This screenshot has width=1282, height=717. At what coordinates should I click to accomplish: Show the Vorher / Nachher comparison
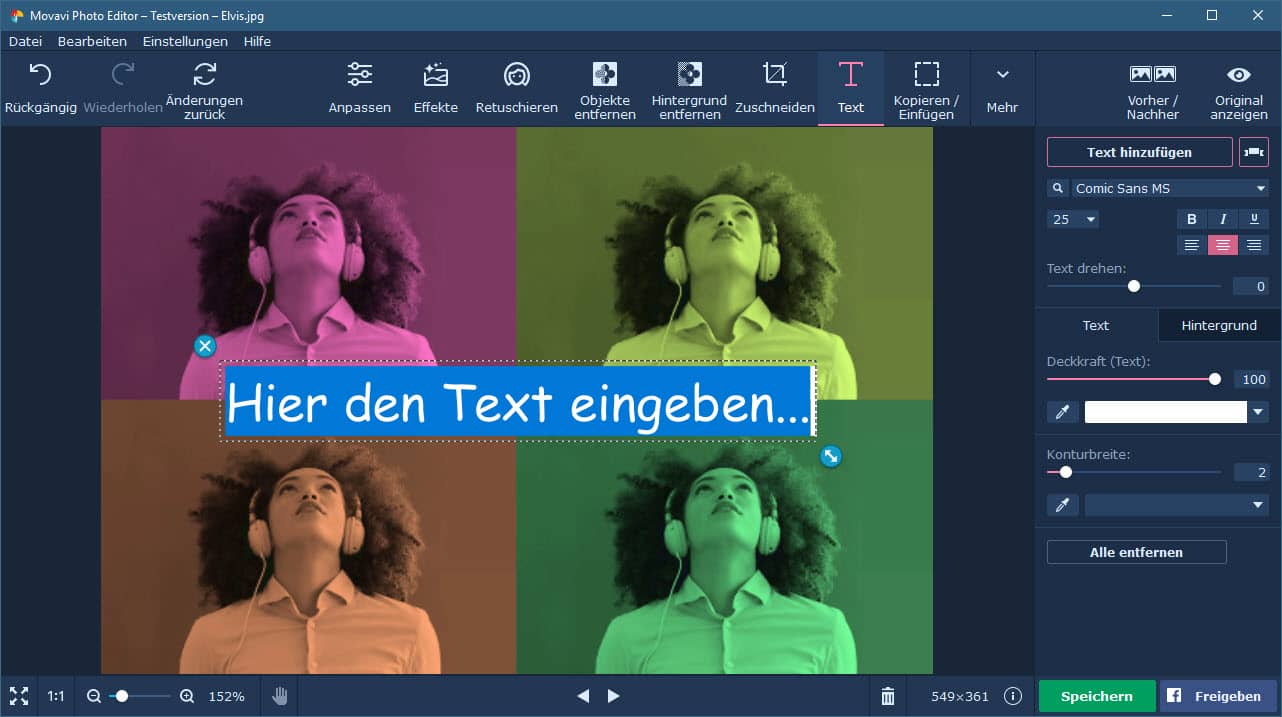pos(1152,90)
